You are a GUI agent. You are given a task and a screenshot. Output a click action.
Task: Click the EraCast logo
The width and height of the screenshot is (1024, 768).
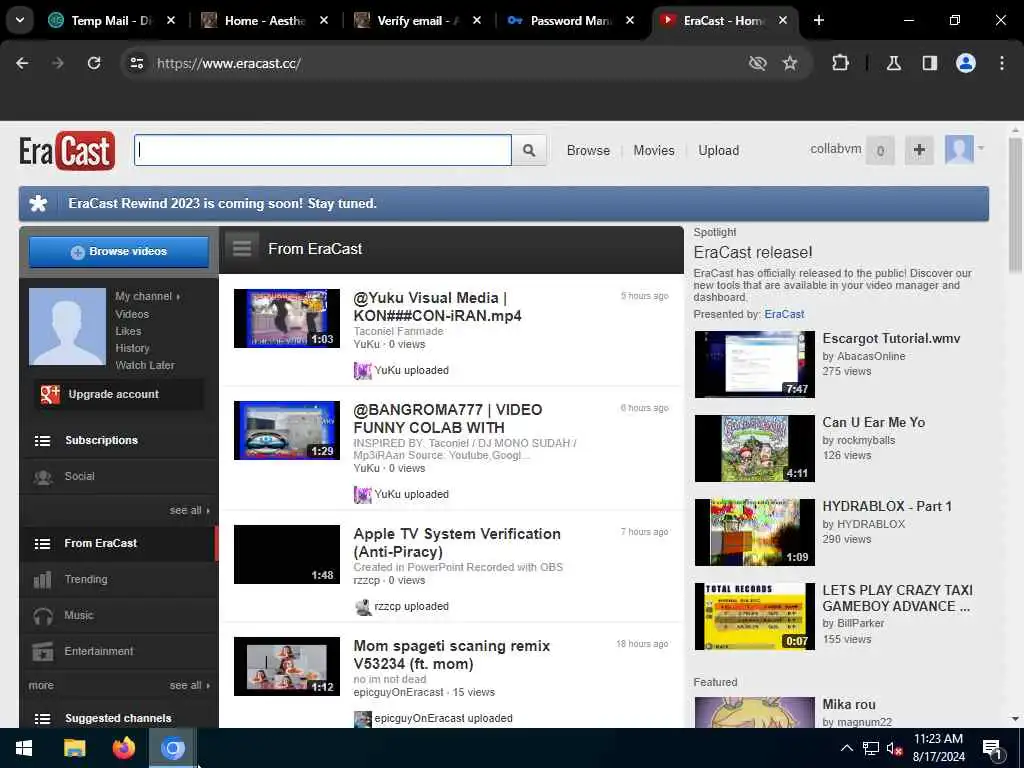click(67, 151)
